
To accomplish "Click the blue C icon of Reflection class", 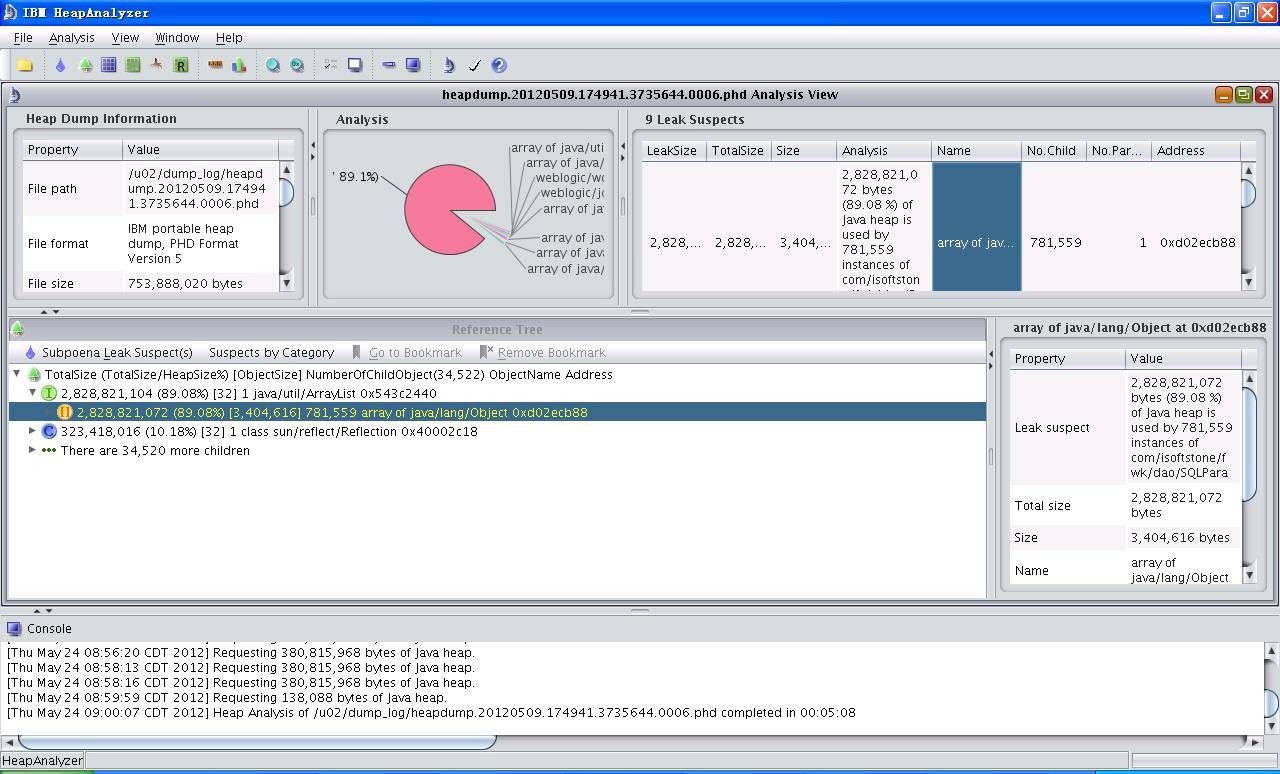I will click(49, 431).
